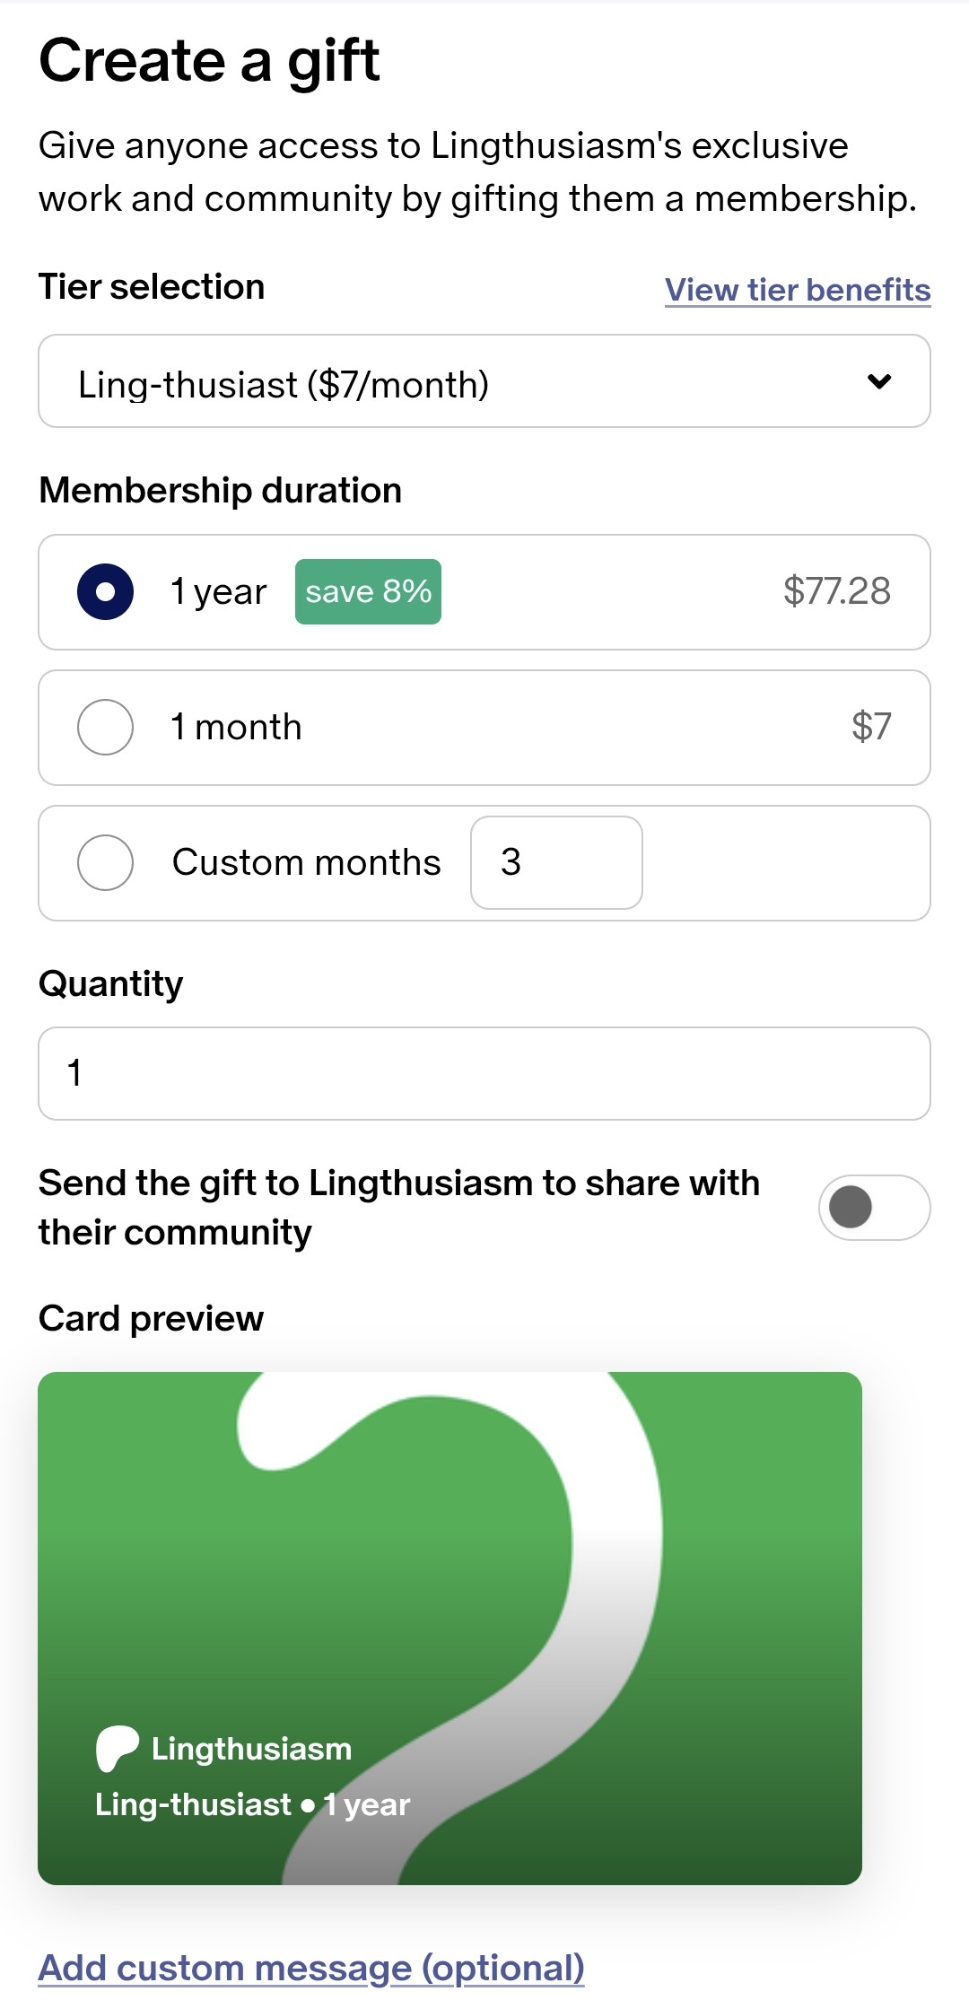Click the "Custom months" option label

tap(306, 862)
